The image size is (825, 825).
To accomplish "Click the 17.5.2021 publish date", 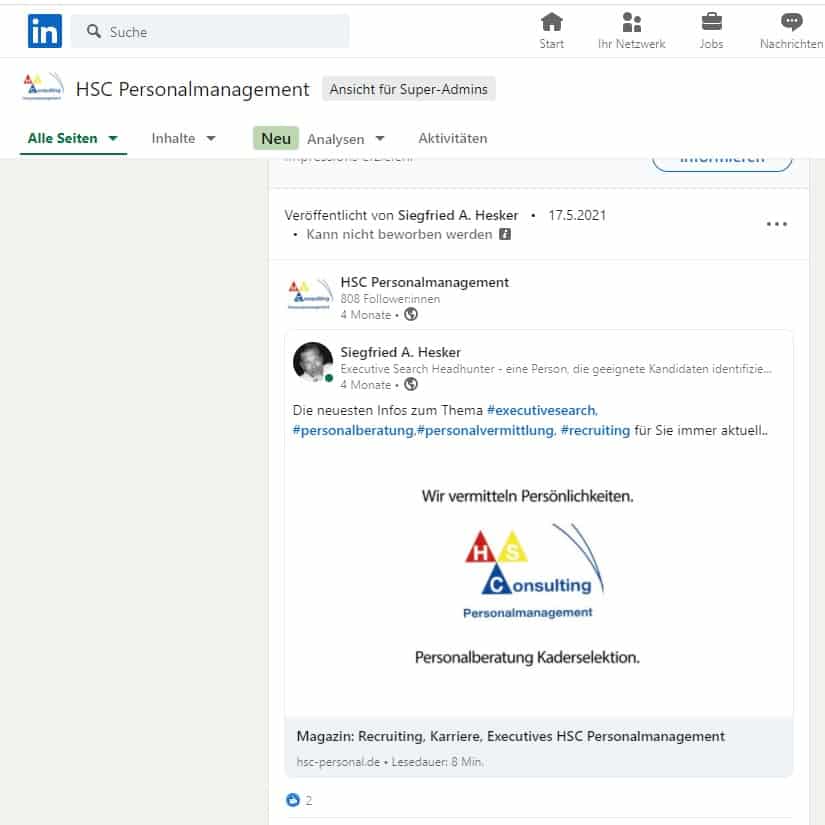I will coord(577,215).
